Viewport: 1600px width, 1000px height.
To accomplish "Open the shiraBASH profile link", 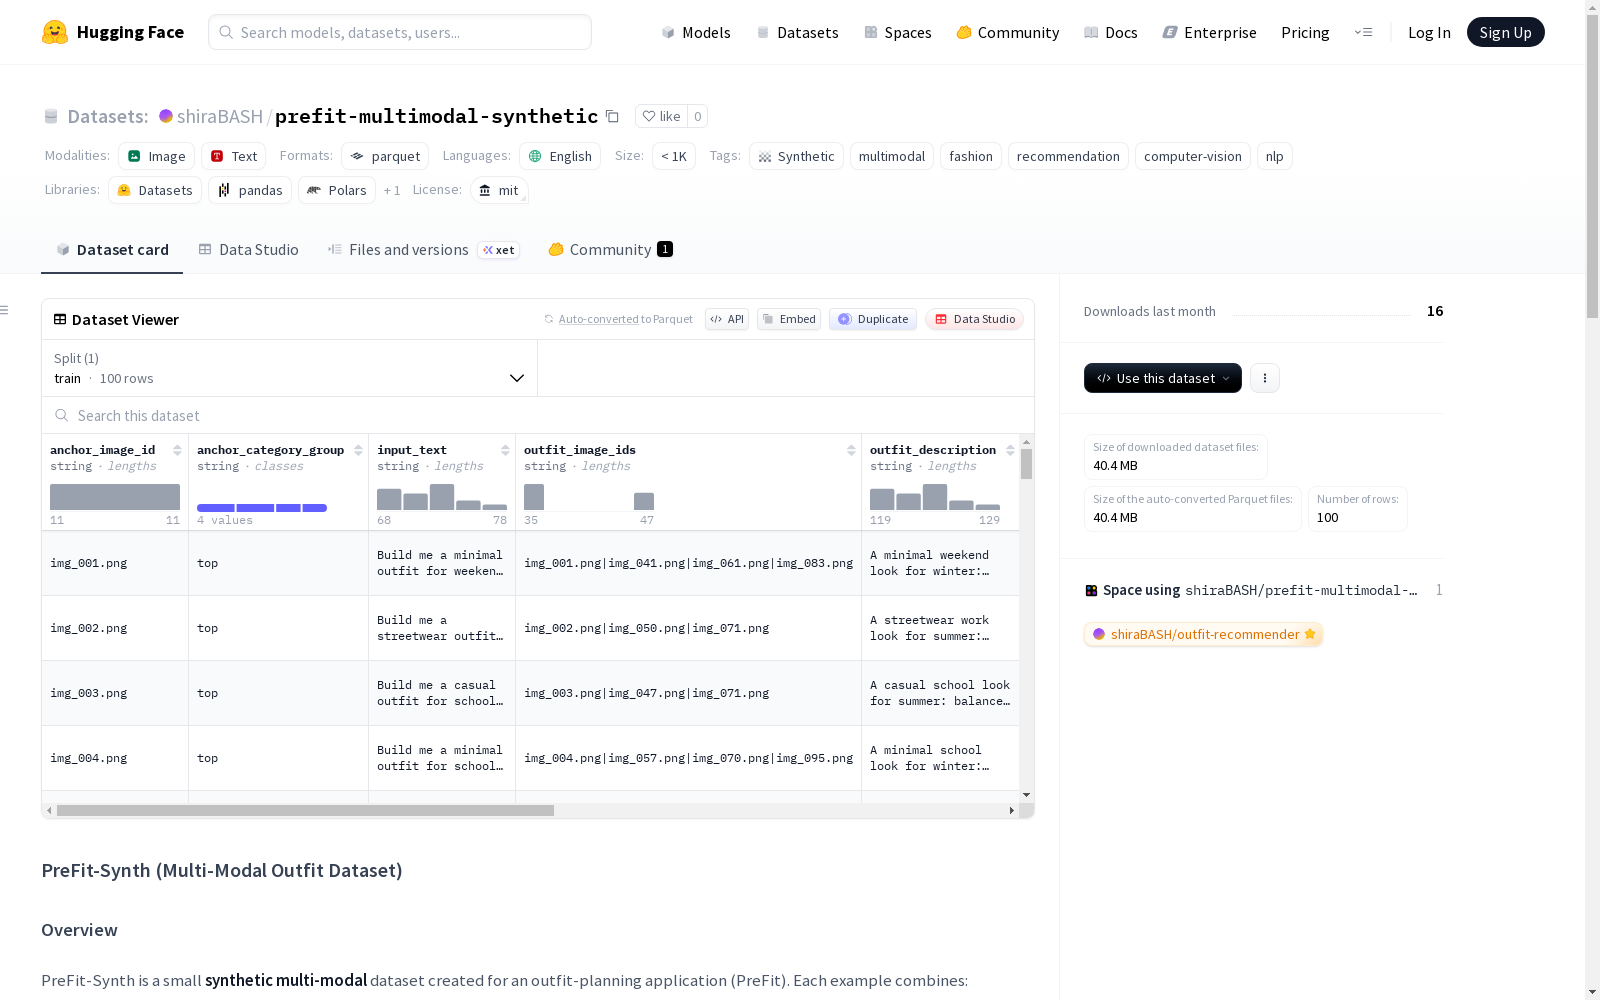I will tap(220, 116).
